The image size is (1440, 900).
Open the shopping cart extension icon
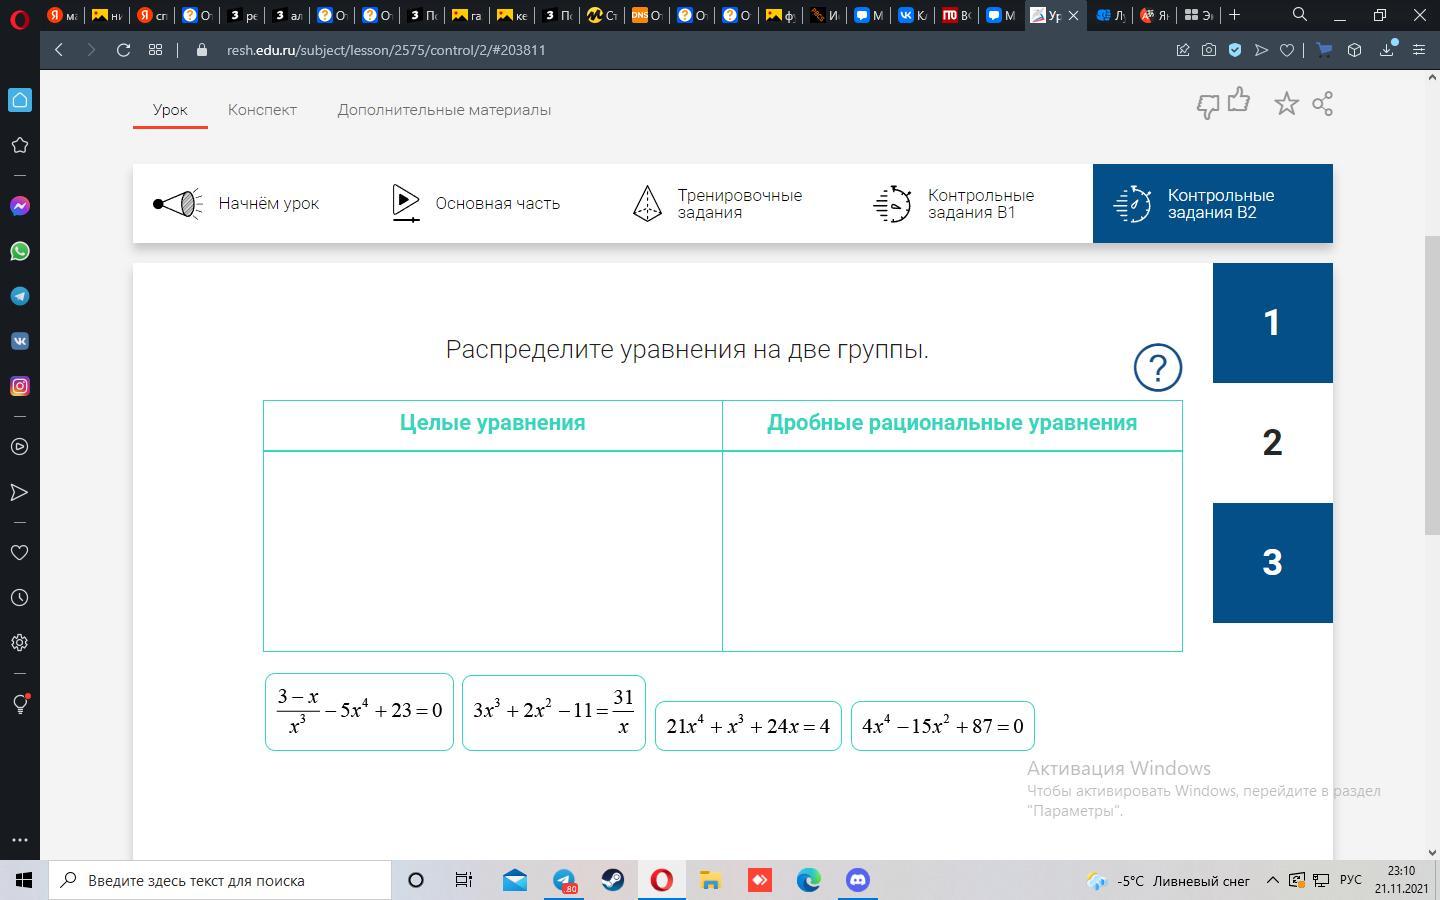tap(1324, 50)
